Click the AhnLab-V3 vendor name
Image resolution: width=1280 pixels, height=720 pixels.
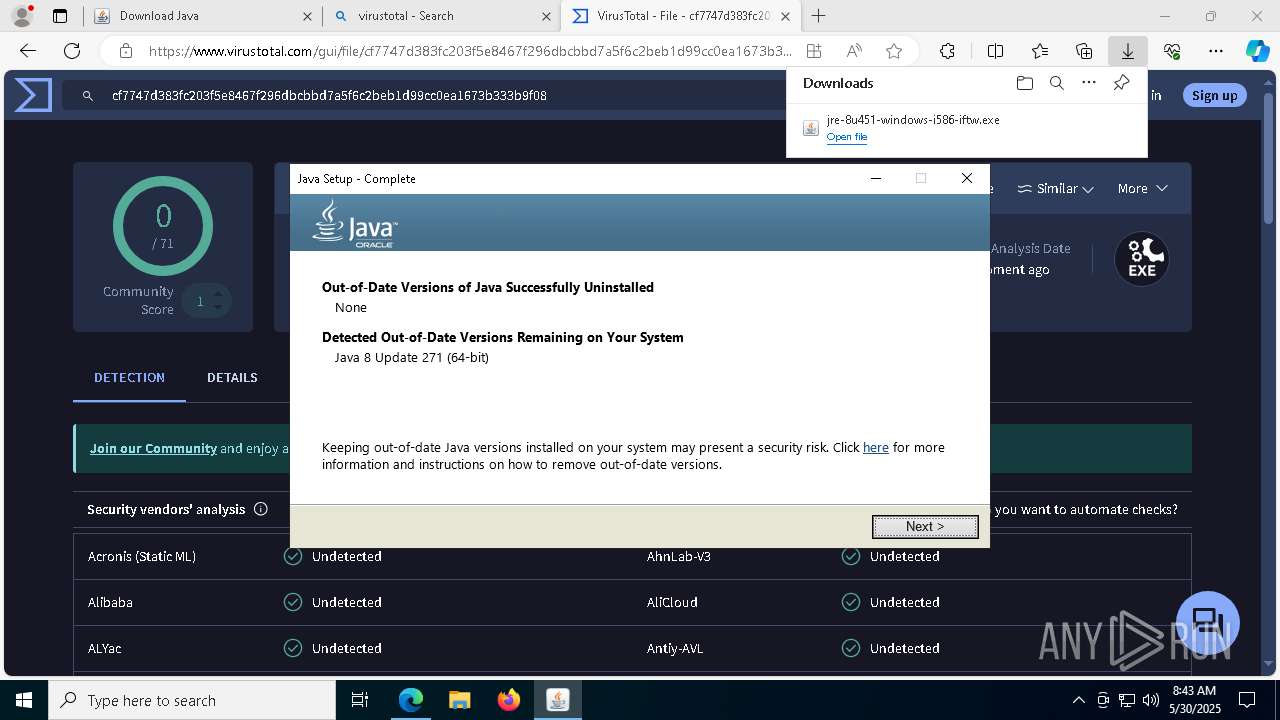(x=679, y=556)
